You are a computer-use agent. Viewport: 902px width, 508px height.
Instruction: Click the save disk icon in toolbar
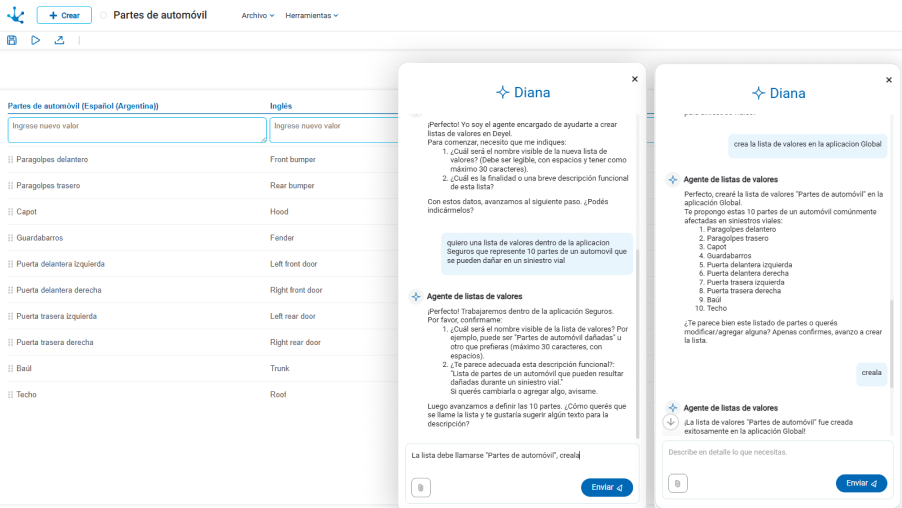click(x=12, y=40)
